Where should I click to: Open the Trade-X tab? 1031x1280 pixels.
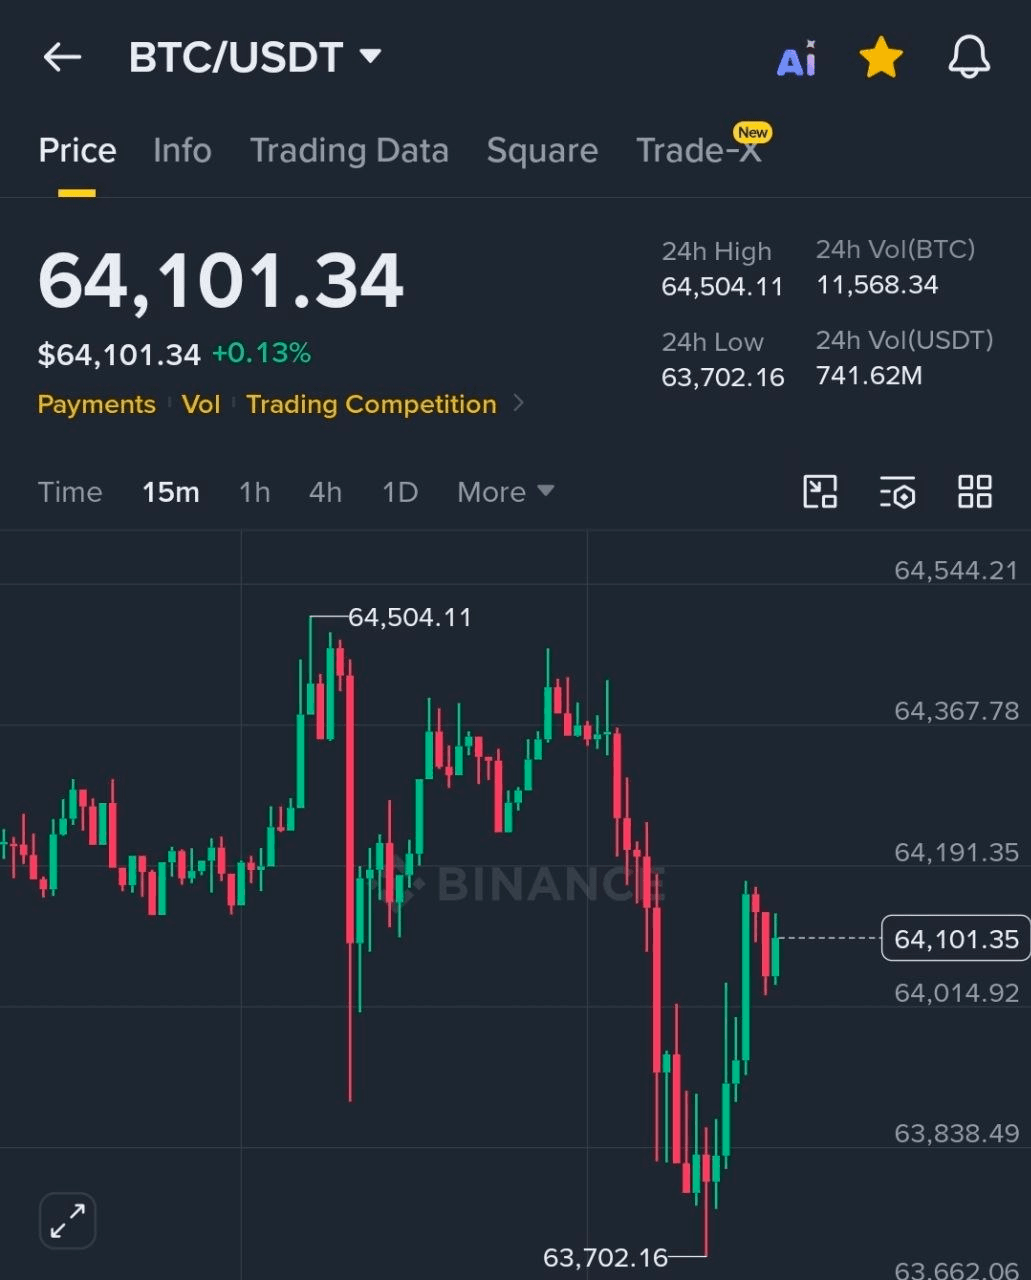click(x=699, y=151)
